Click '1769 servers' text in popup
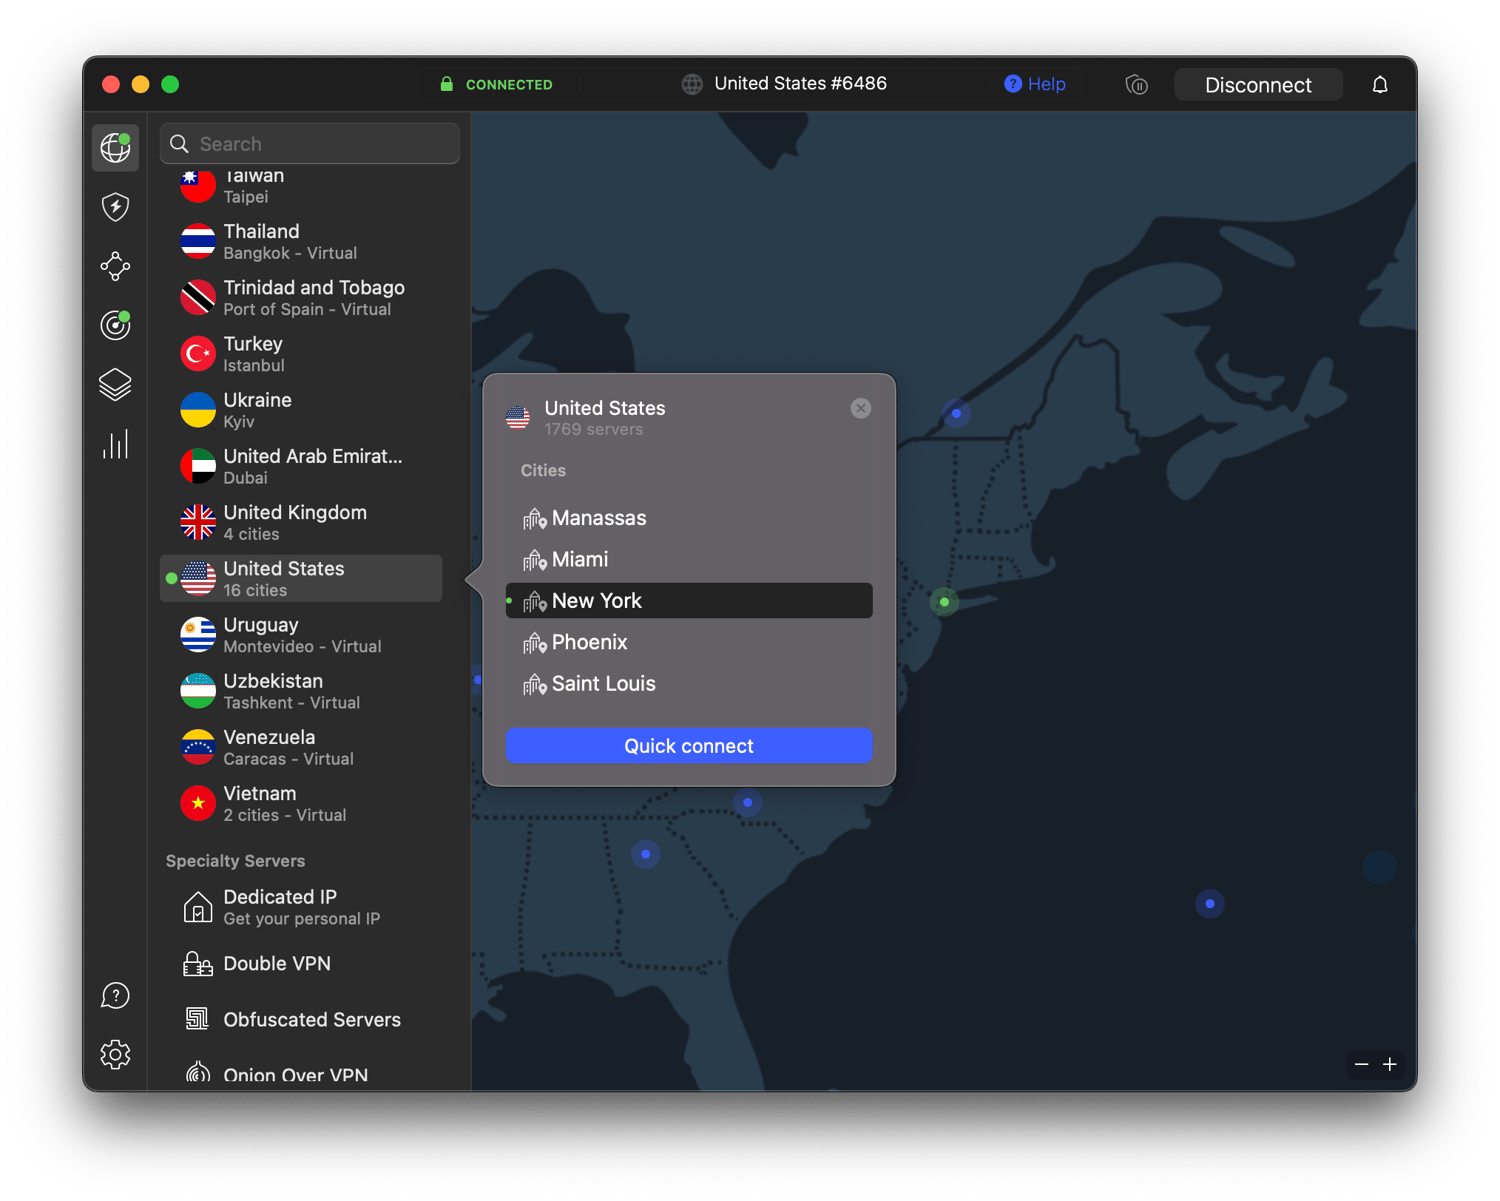The height and width of the screenshot is (1201, 1500). click(x=594, y=430)
